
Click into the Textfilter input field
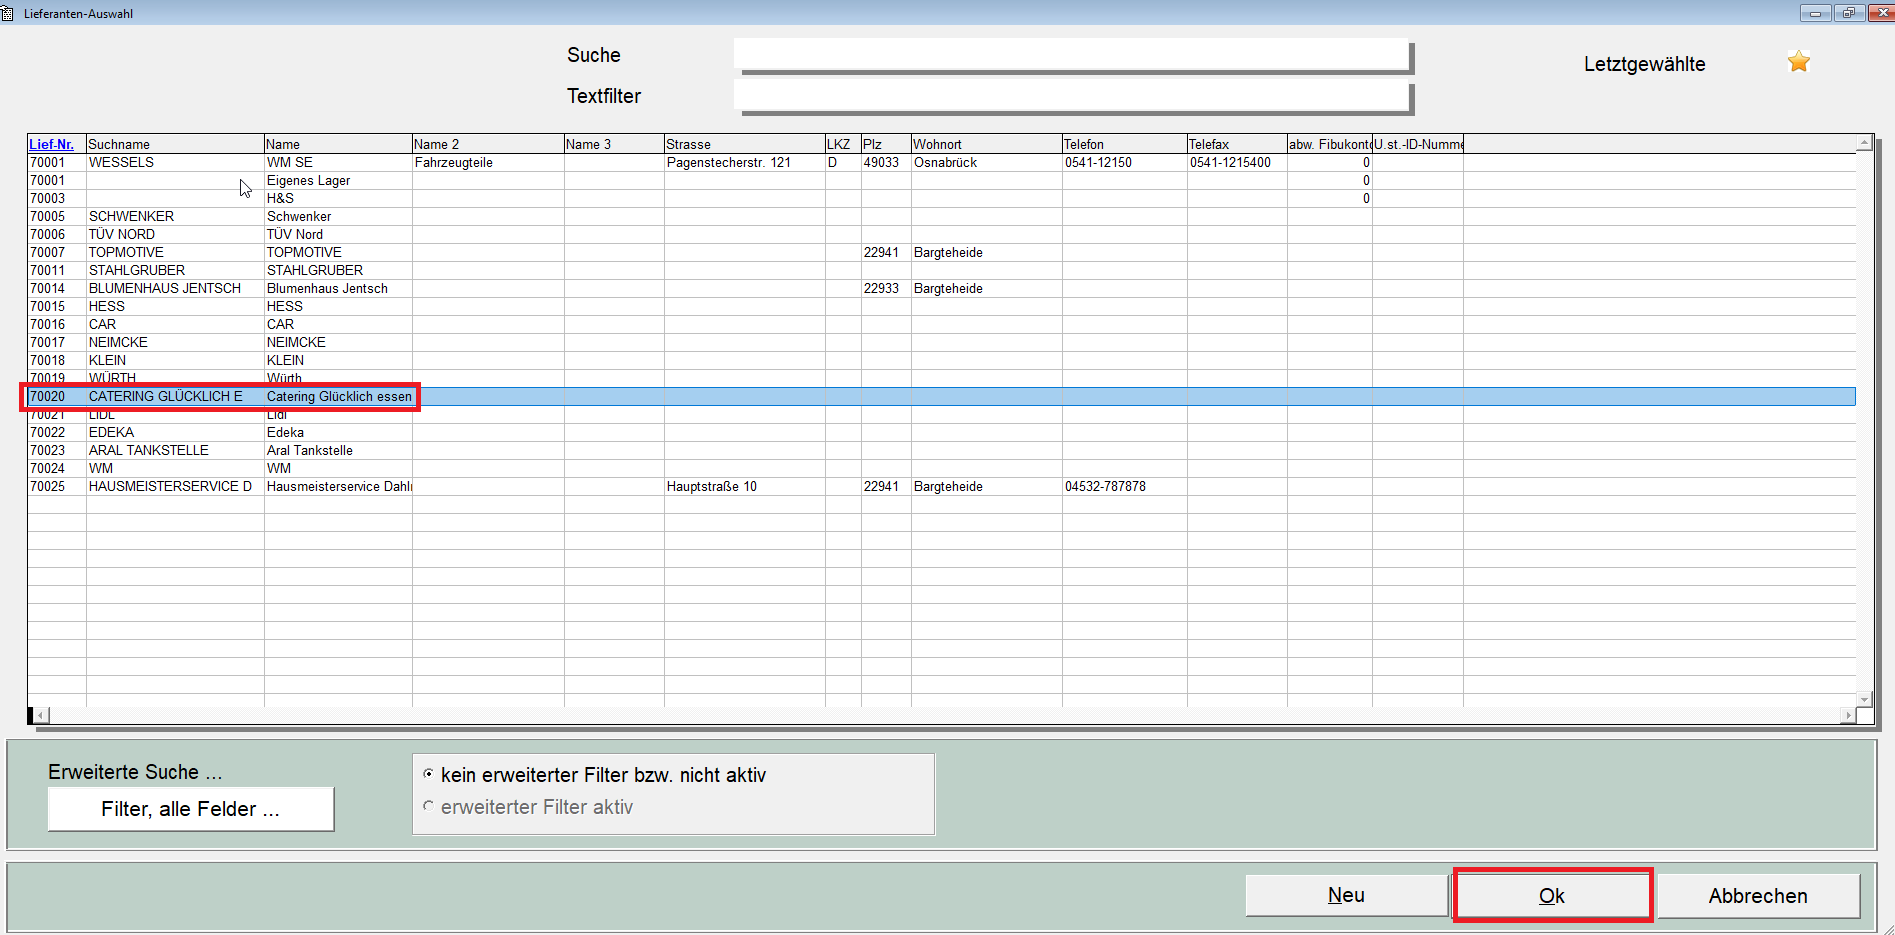point(1072,96)
